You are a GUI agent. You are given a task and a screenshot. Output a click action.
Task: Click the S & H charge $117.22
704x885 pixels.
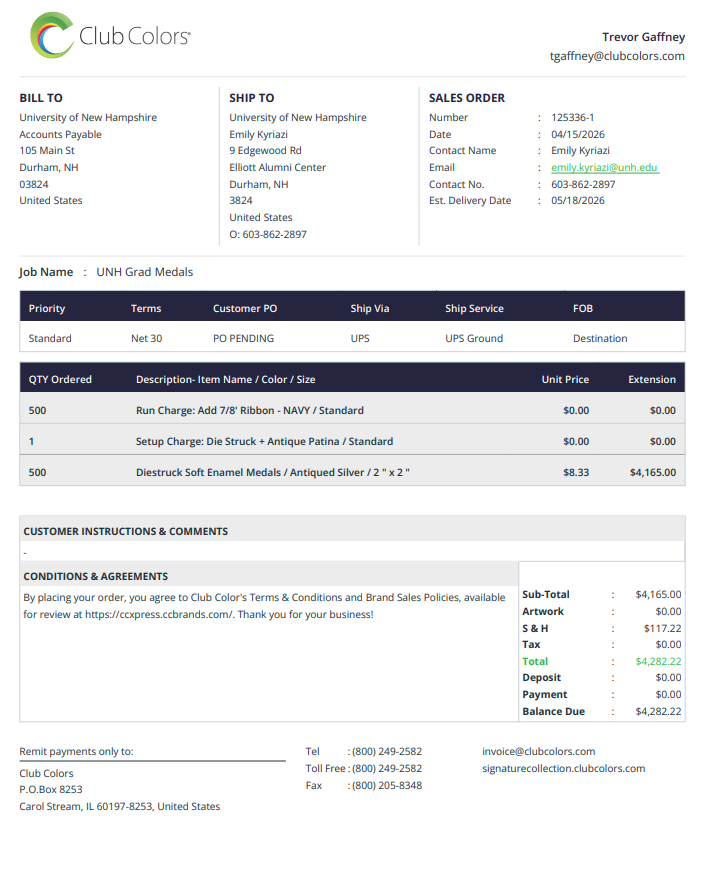(662, 628)
